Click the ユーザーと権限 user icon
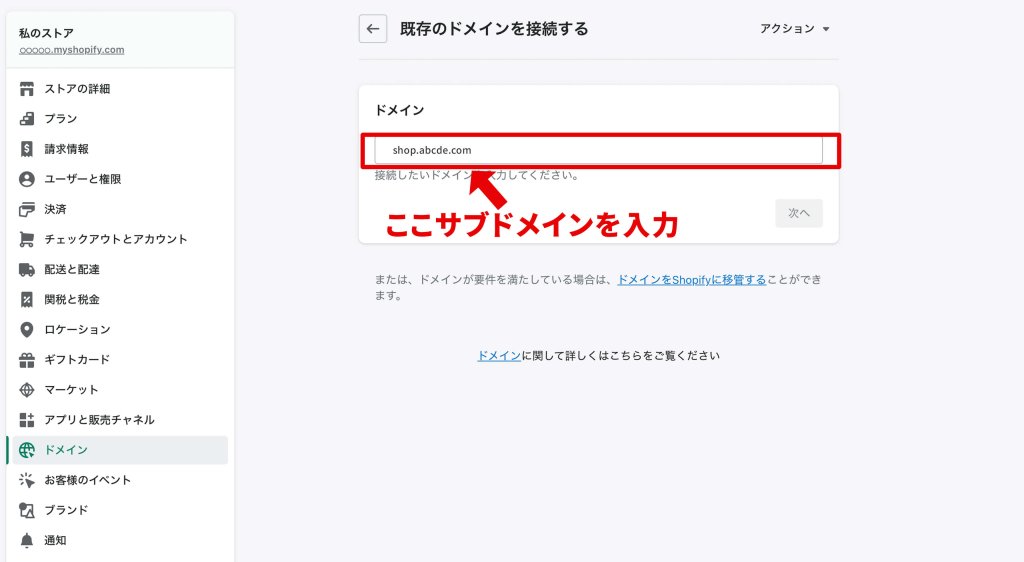The height and width of the screenshot is (562, 1024). tap(27, 179)
